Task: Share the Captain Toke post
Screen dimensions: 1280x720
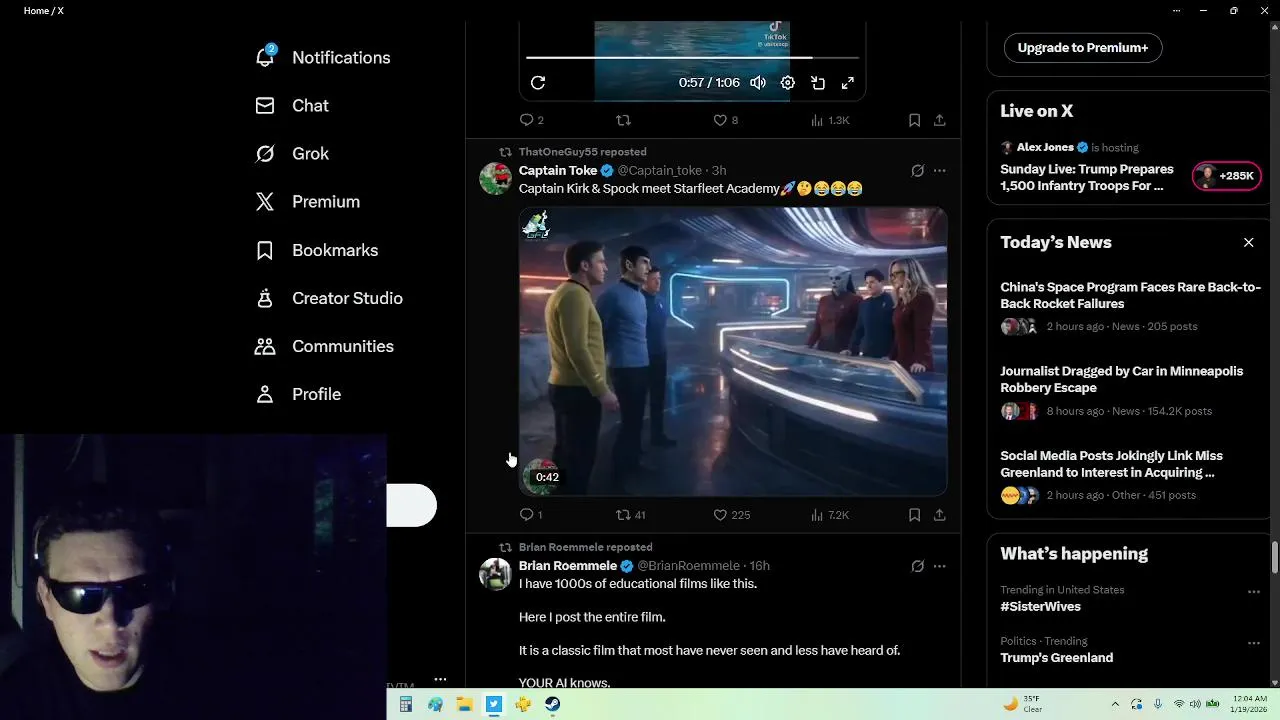Action: coord(940,515)
